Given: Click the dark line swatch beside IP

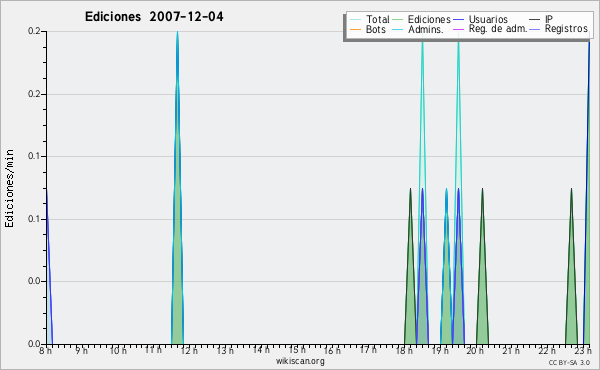Looking at the screenshot, I should (x=535, y=20).
